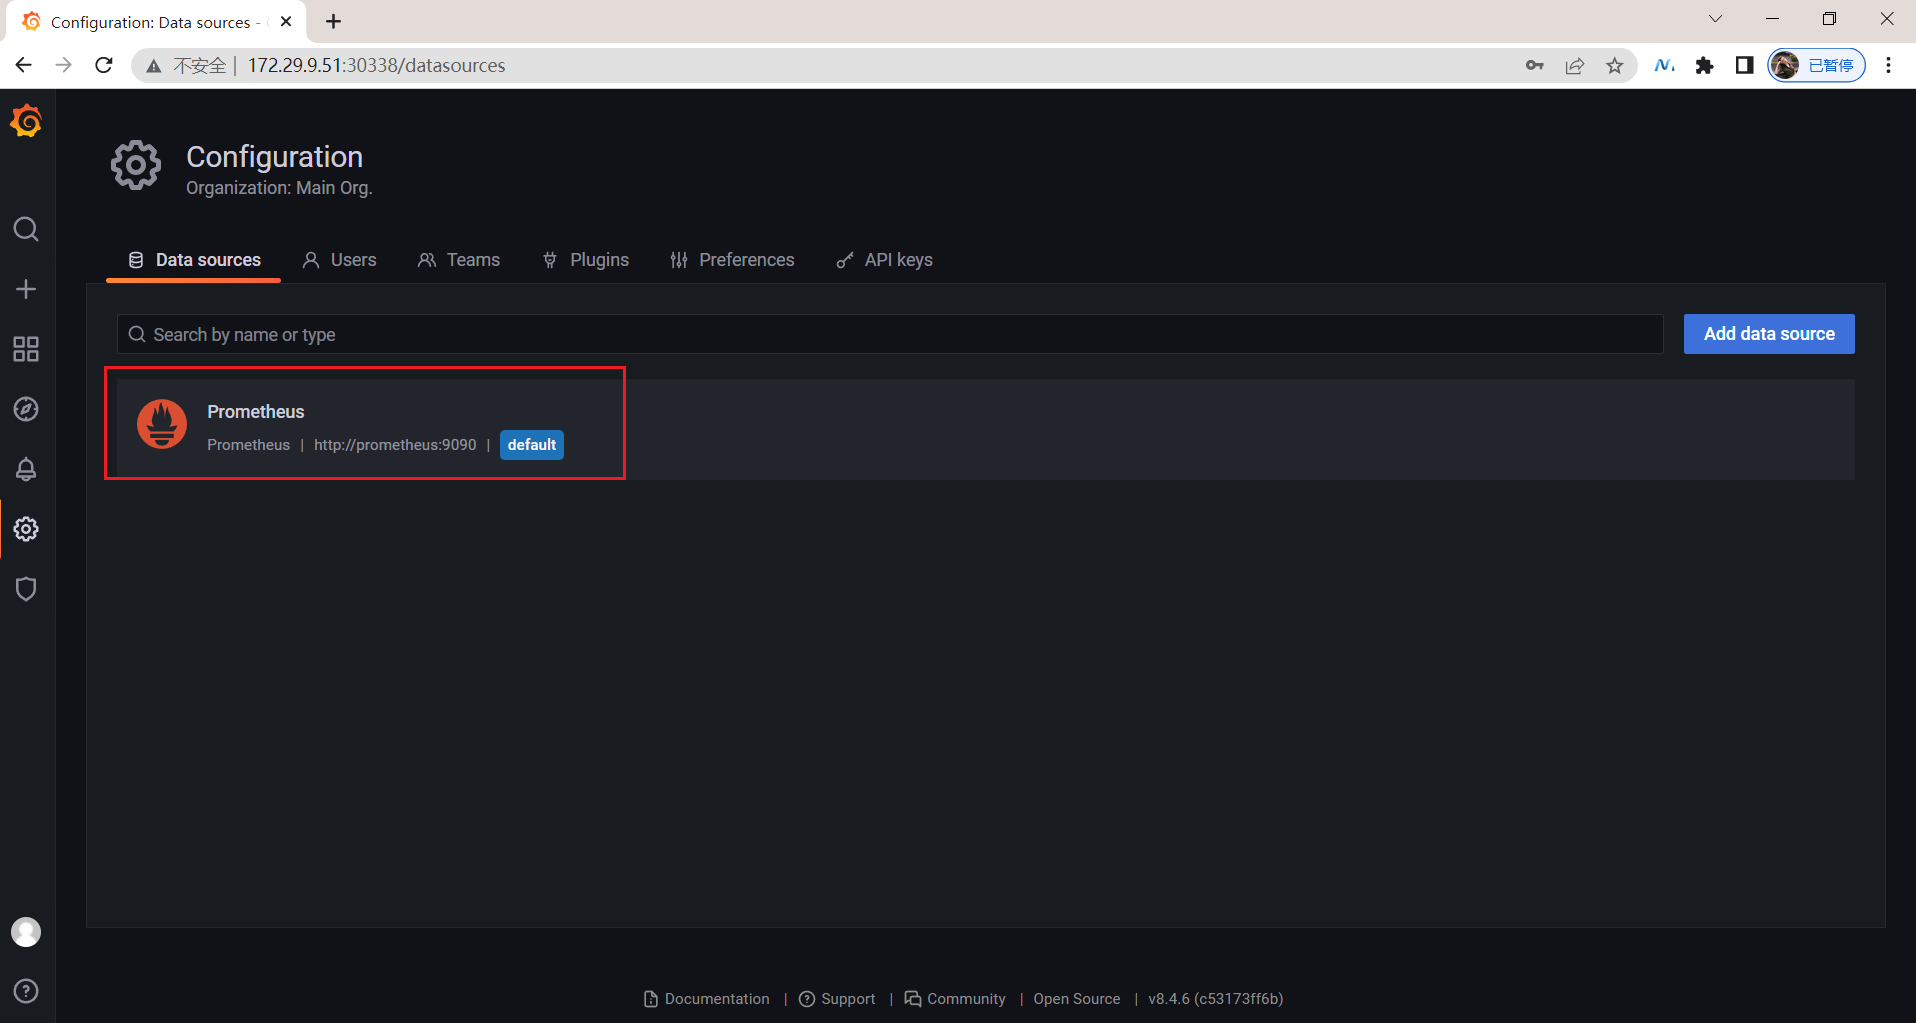Bookmark this page with star icon

(x=1615, y=66)
